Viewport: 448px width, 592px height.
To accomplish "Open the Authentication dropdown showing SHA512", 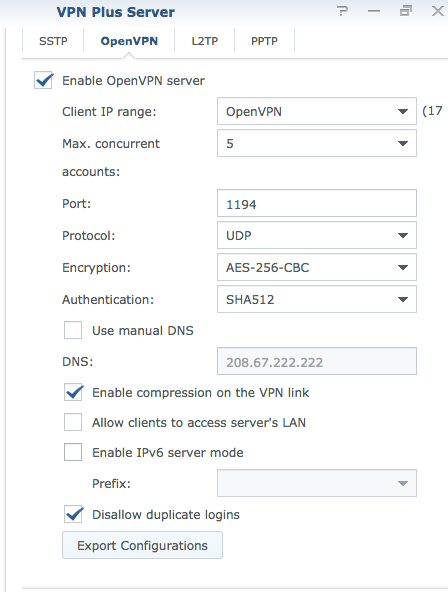I will click(x=317, y=299).
